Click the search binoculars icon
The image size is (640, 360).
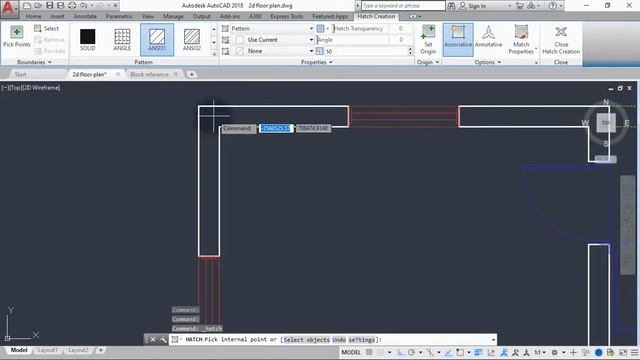(x=451, y=6)
